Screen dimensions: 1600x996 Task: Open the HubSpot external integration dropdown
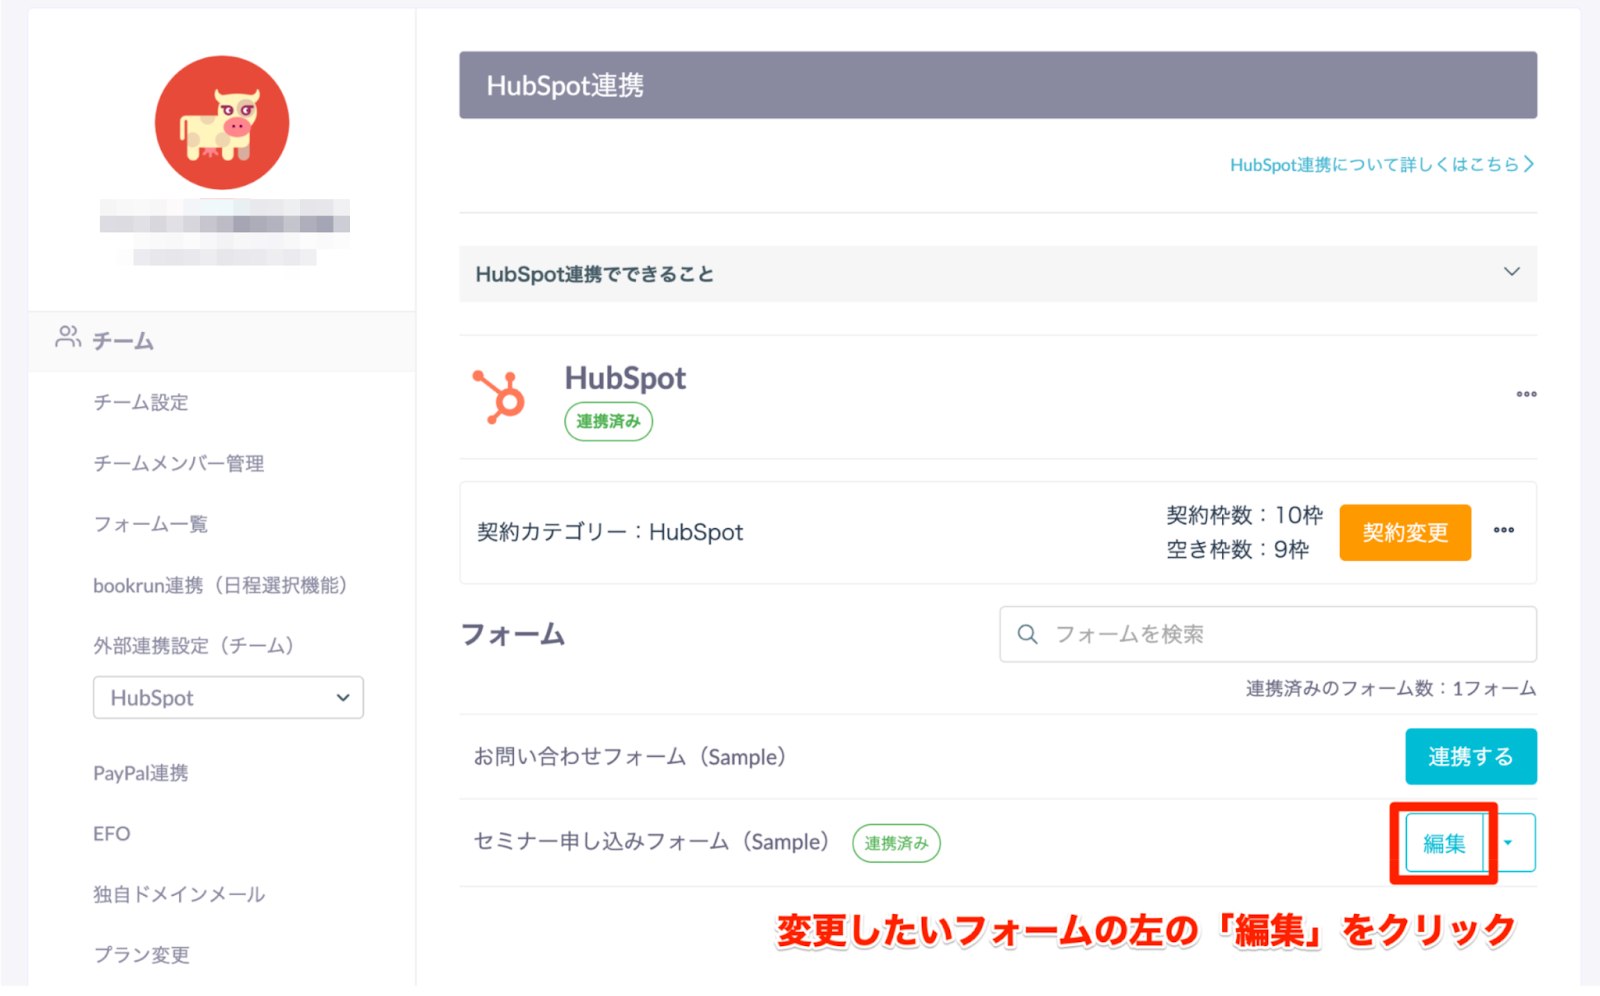[x=228, y=697]
